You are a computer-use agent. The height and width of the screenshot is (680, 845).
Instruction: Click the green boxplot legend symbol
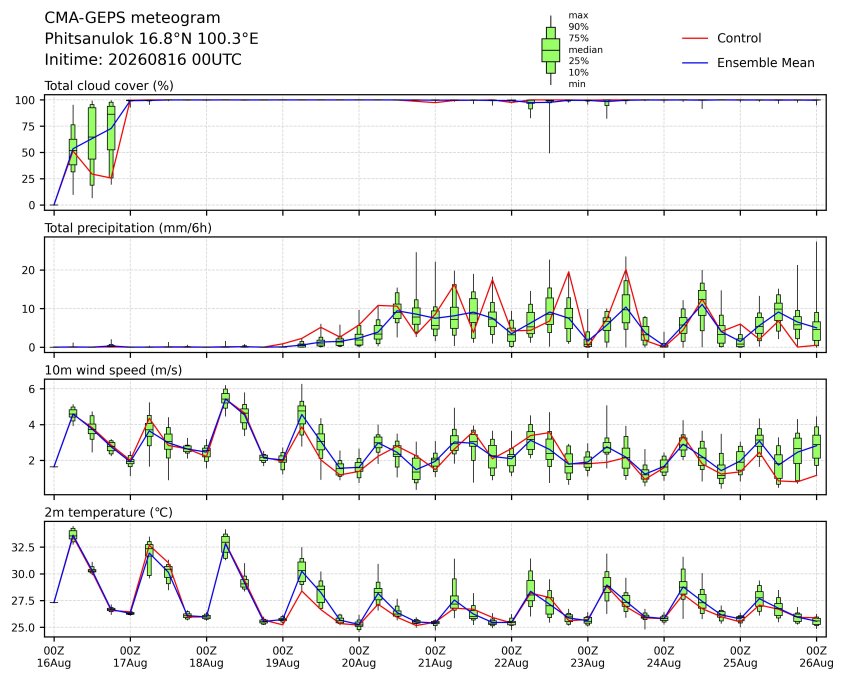pos(550,50)
